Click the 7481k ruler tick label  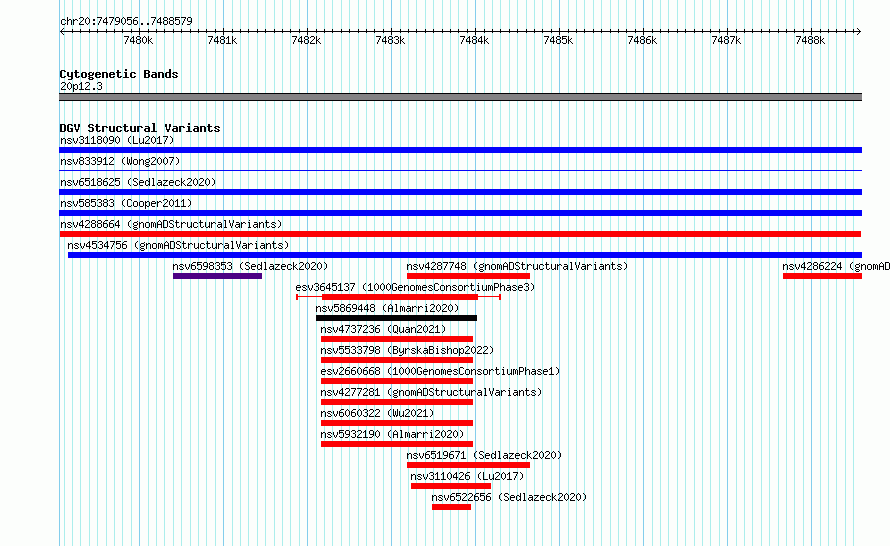[222, 40]
